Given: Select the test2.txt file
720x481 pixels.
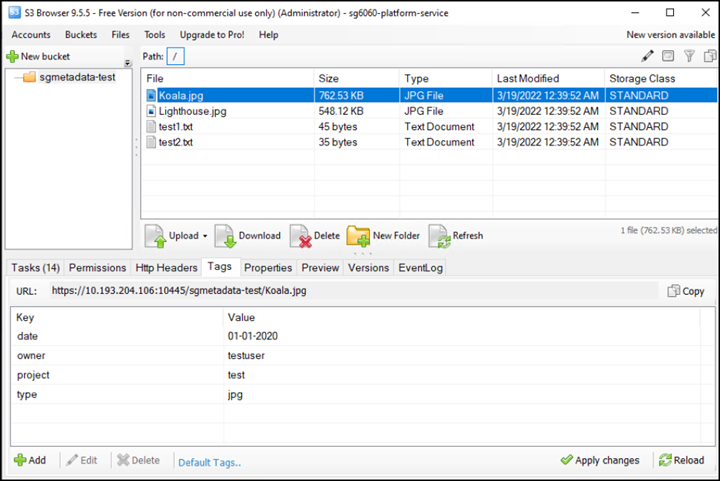Looking at the screenshot, I should (176, 142).
